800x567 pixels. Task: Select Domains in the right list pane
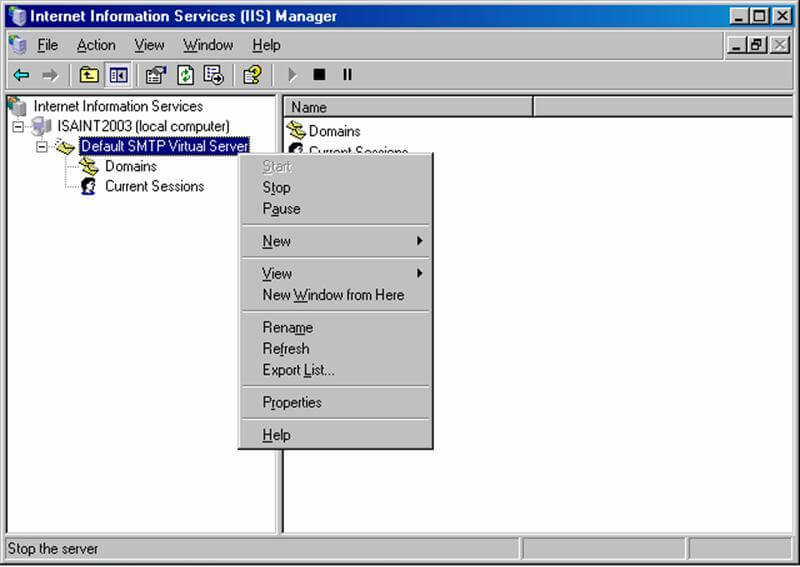click(334, 131)
